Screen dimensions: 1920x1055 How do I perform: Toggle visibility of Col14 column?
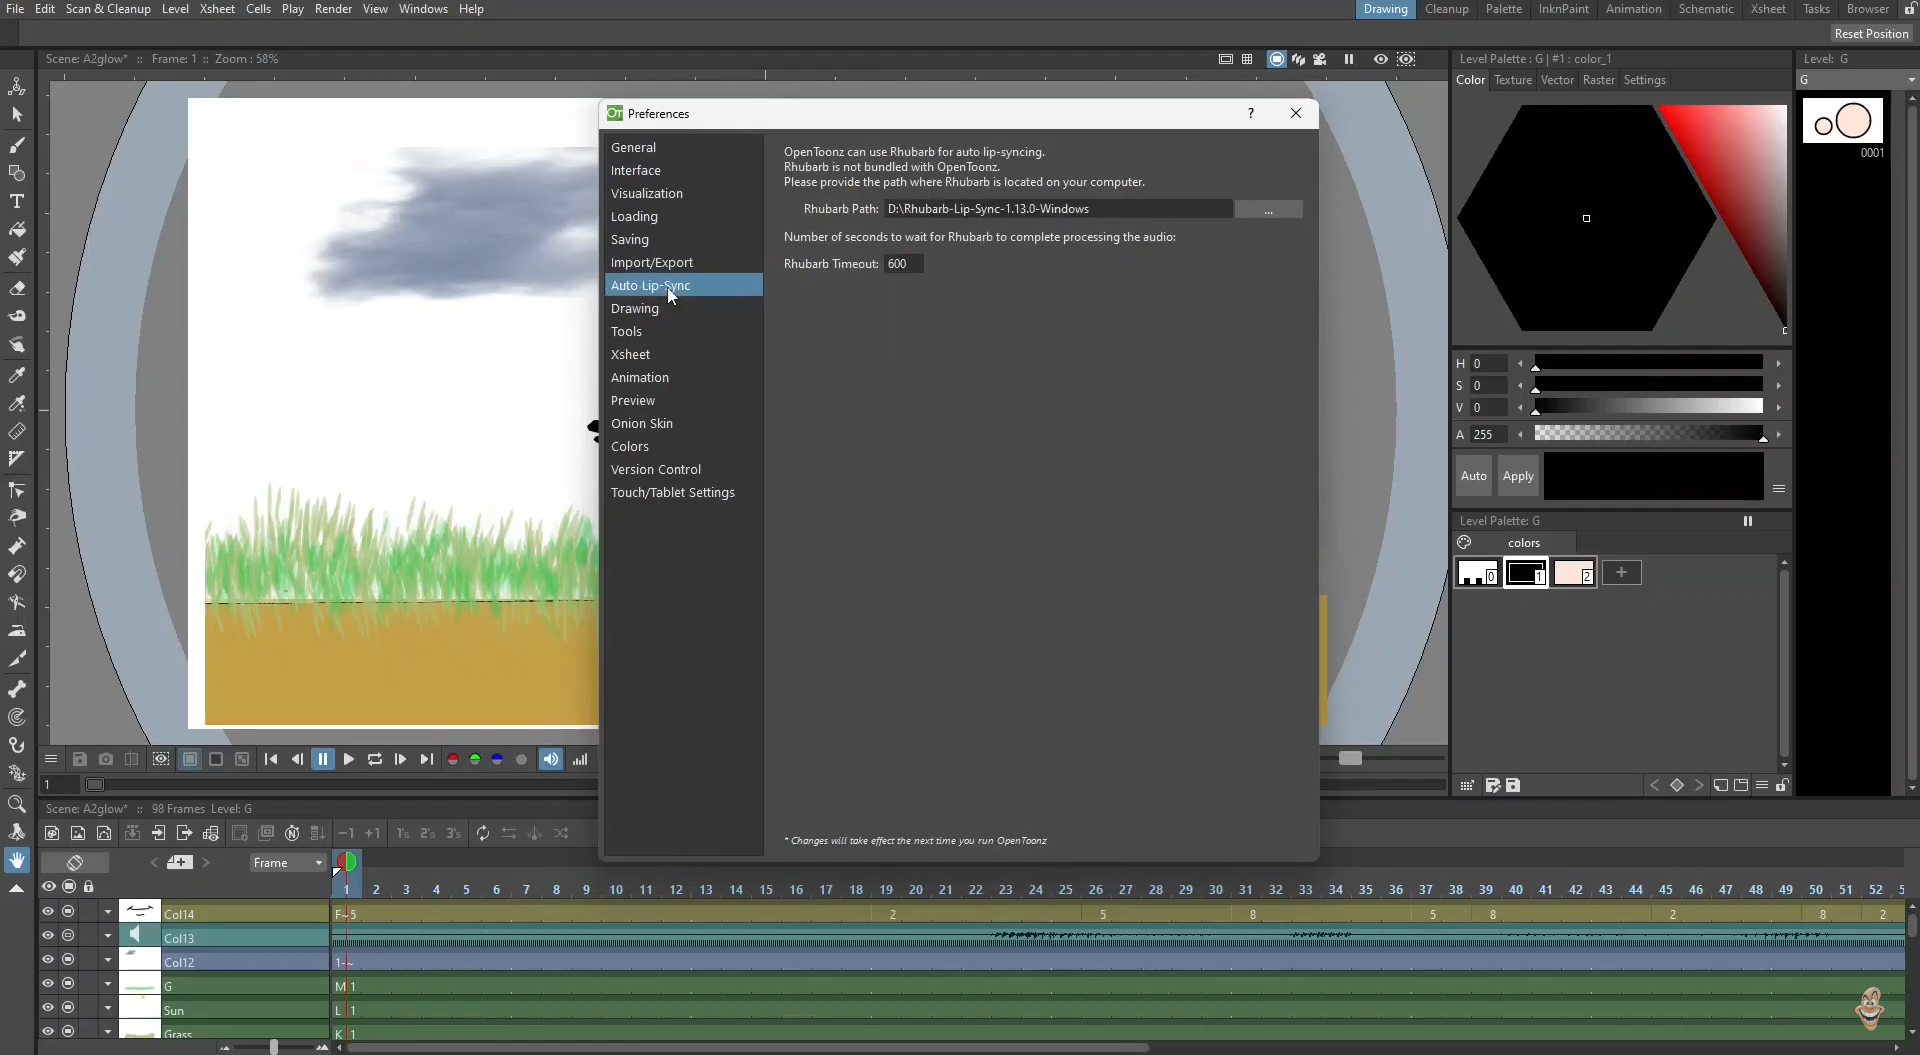coord(47,912)
